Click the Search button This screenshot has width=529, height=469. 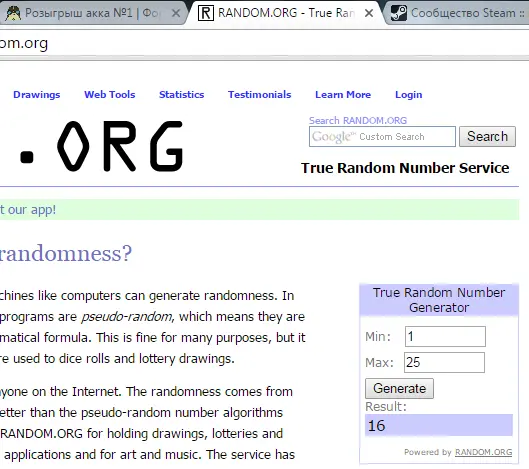(x=487, y=137)
